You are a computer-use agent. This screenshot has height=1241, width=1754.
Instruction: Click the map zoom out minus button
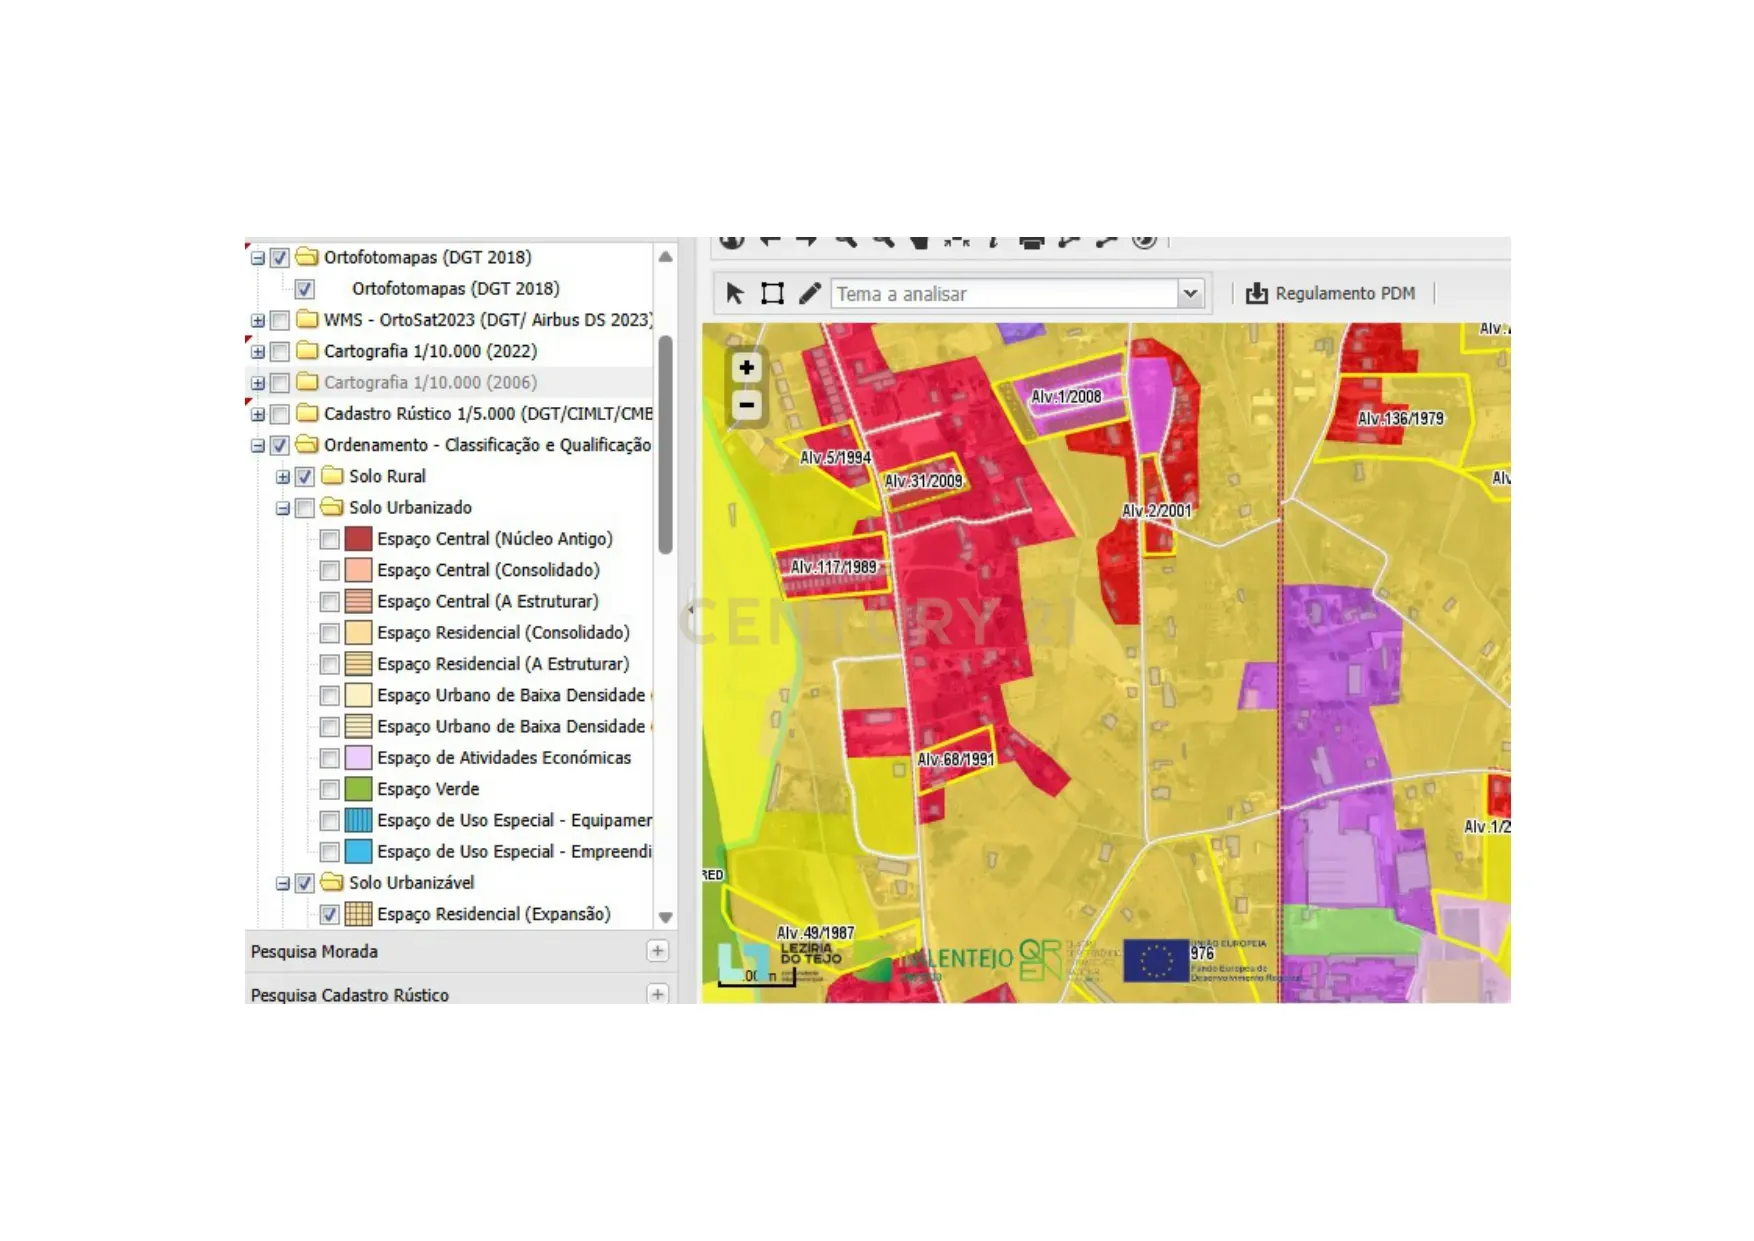point(746,405)
